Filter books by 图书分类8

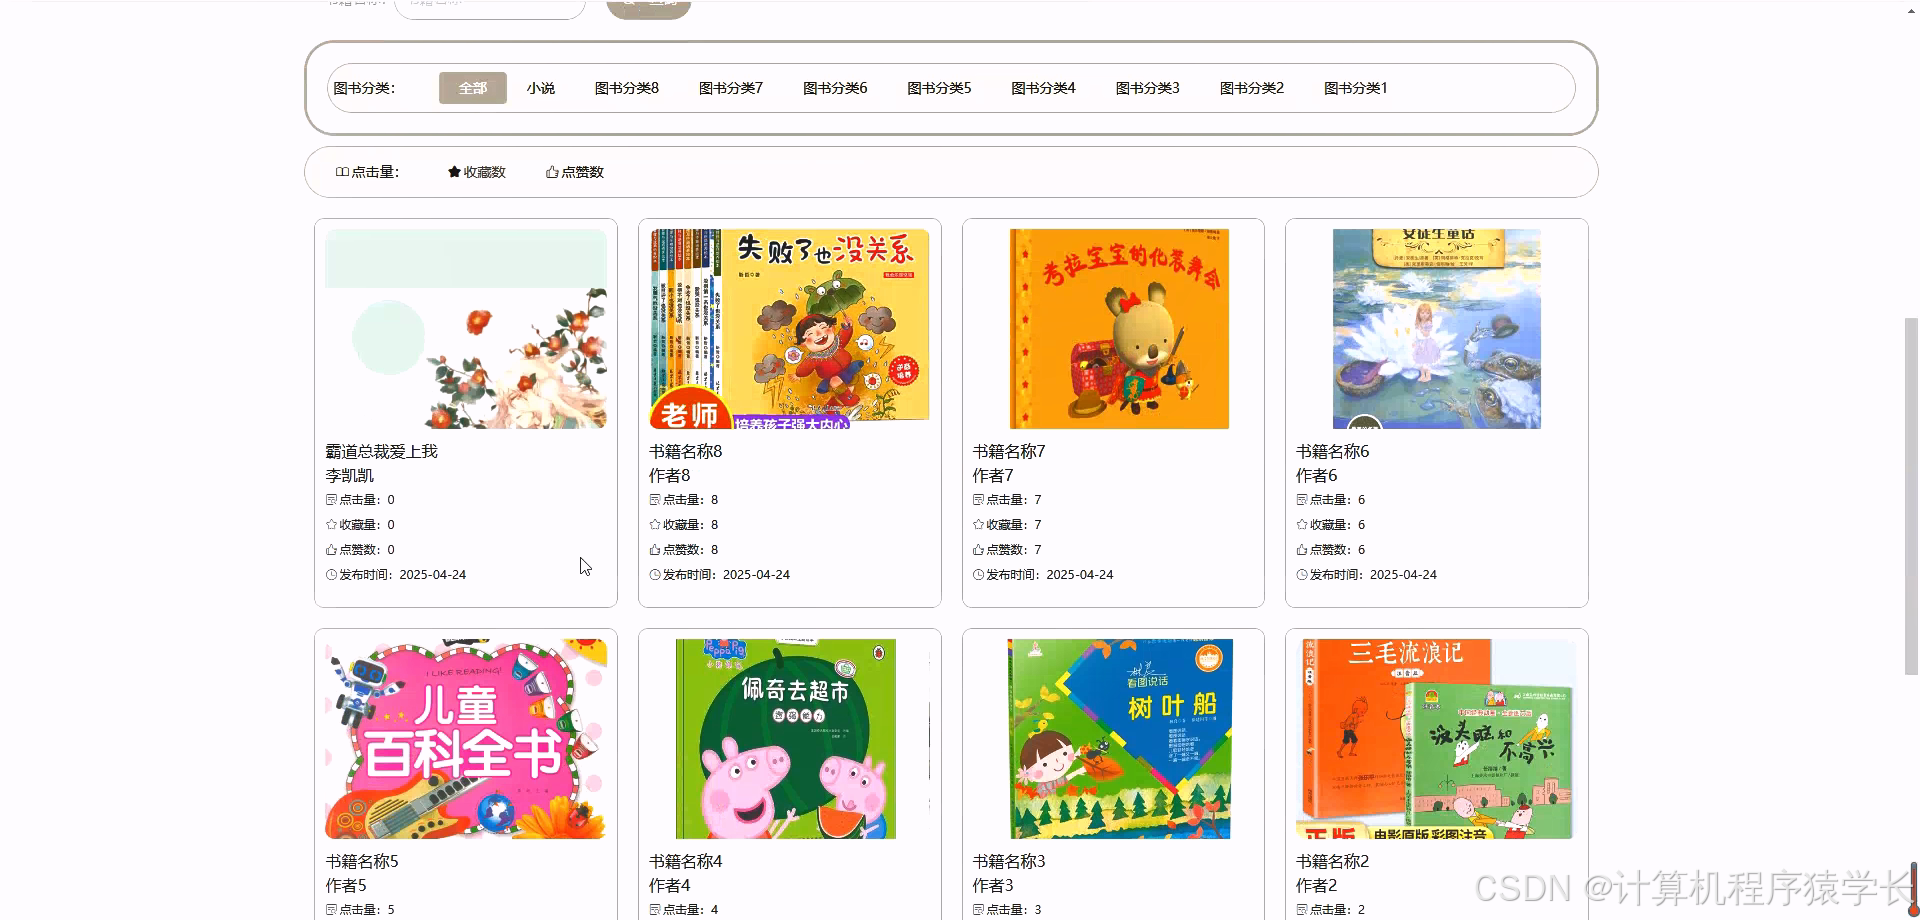pyautogui.click(x=627, y=88)
